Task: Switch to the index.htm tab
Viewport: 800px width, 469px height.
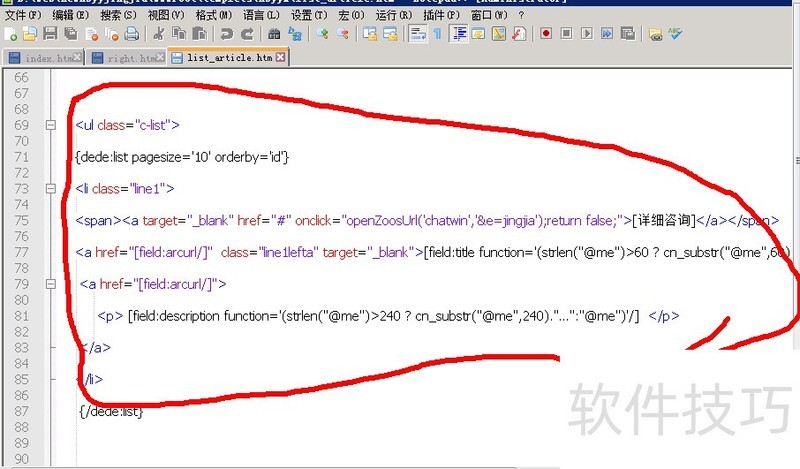Action: pyautogui.click(x=43, y=58)
